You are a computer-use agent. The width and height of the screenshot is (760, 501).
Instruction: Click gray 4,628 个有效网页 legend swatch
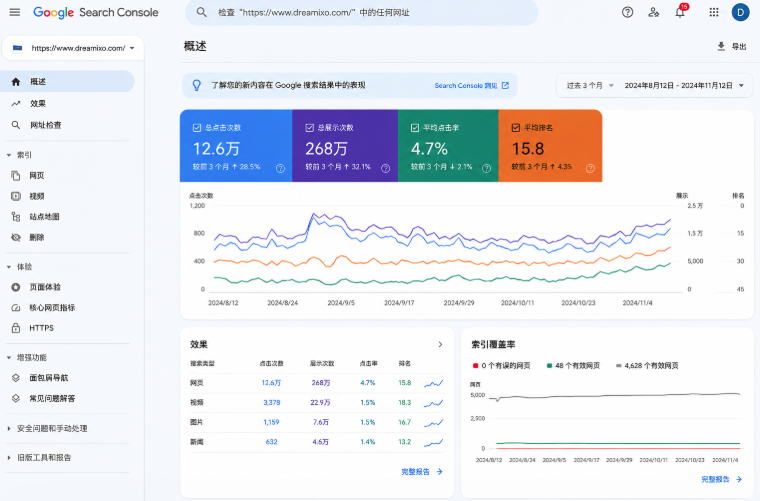point(618,366)
